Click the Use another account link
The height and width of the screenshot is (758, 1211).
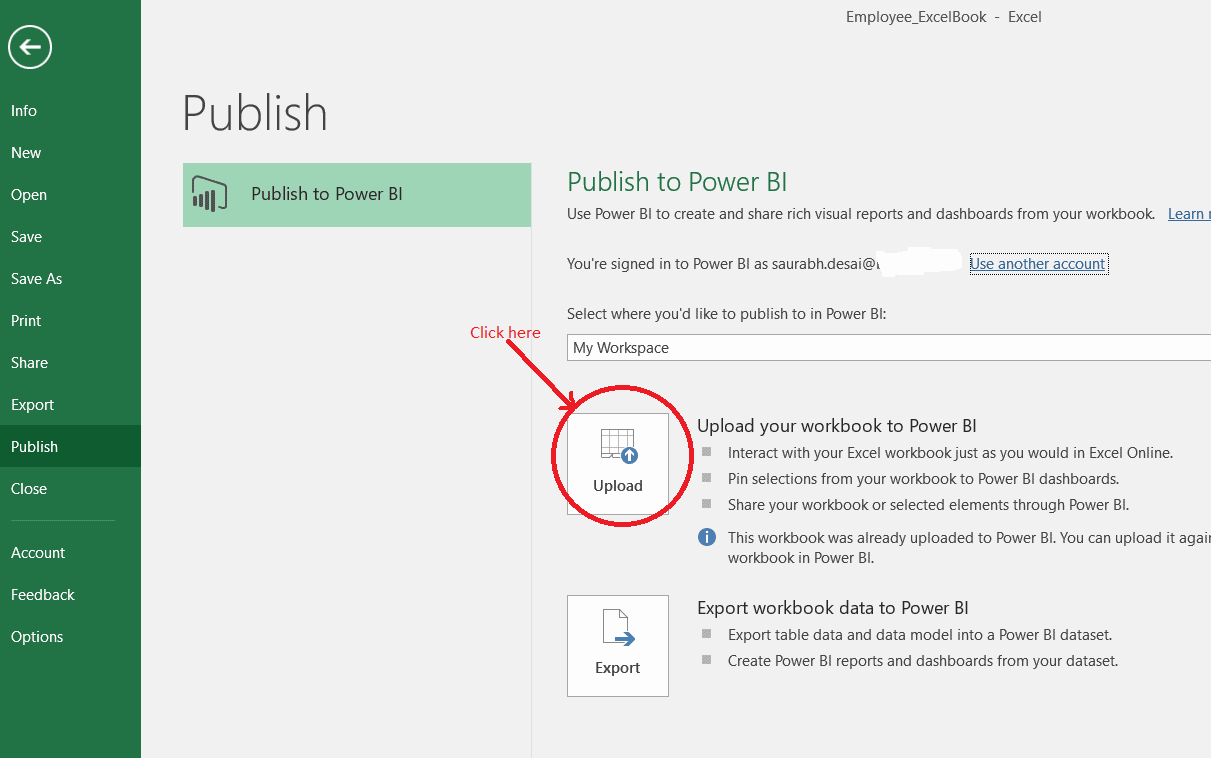pyautogui.click(x=1037, y=264)
